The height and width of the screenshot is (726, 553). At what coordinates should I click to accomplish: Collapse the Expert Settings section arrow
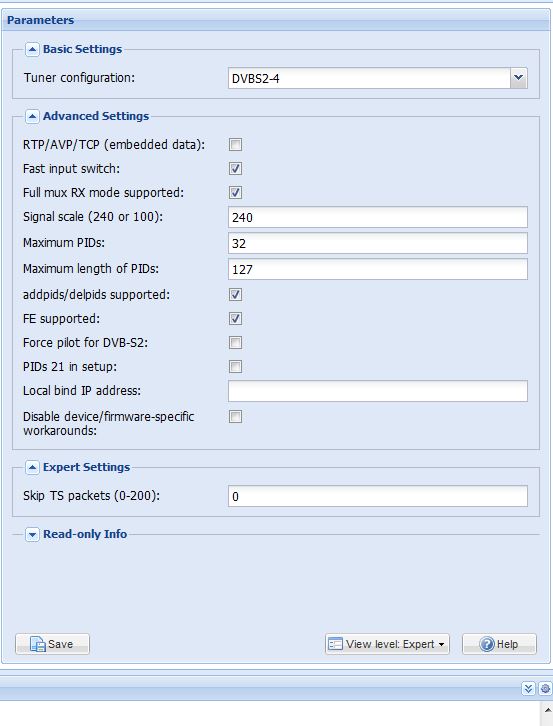click(32, 468)
